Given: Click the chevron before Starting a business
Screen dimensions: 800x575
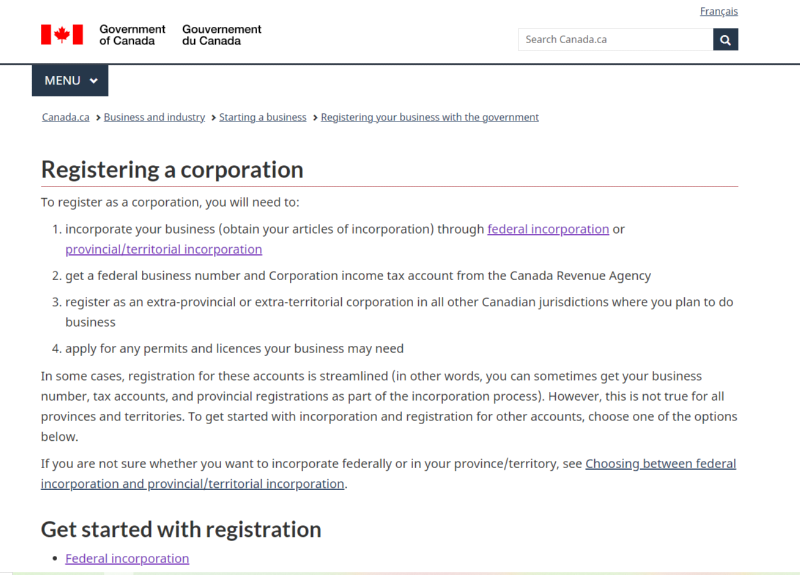Looking at the screenshot, I should [x=212, y=117].
